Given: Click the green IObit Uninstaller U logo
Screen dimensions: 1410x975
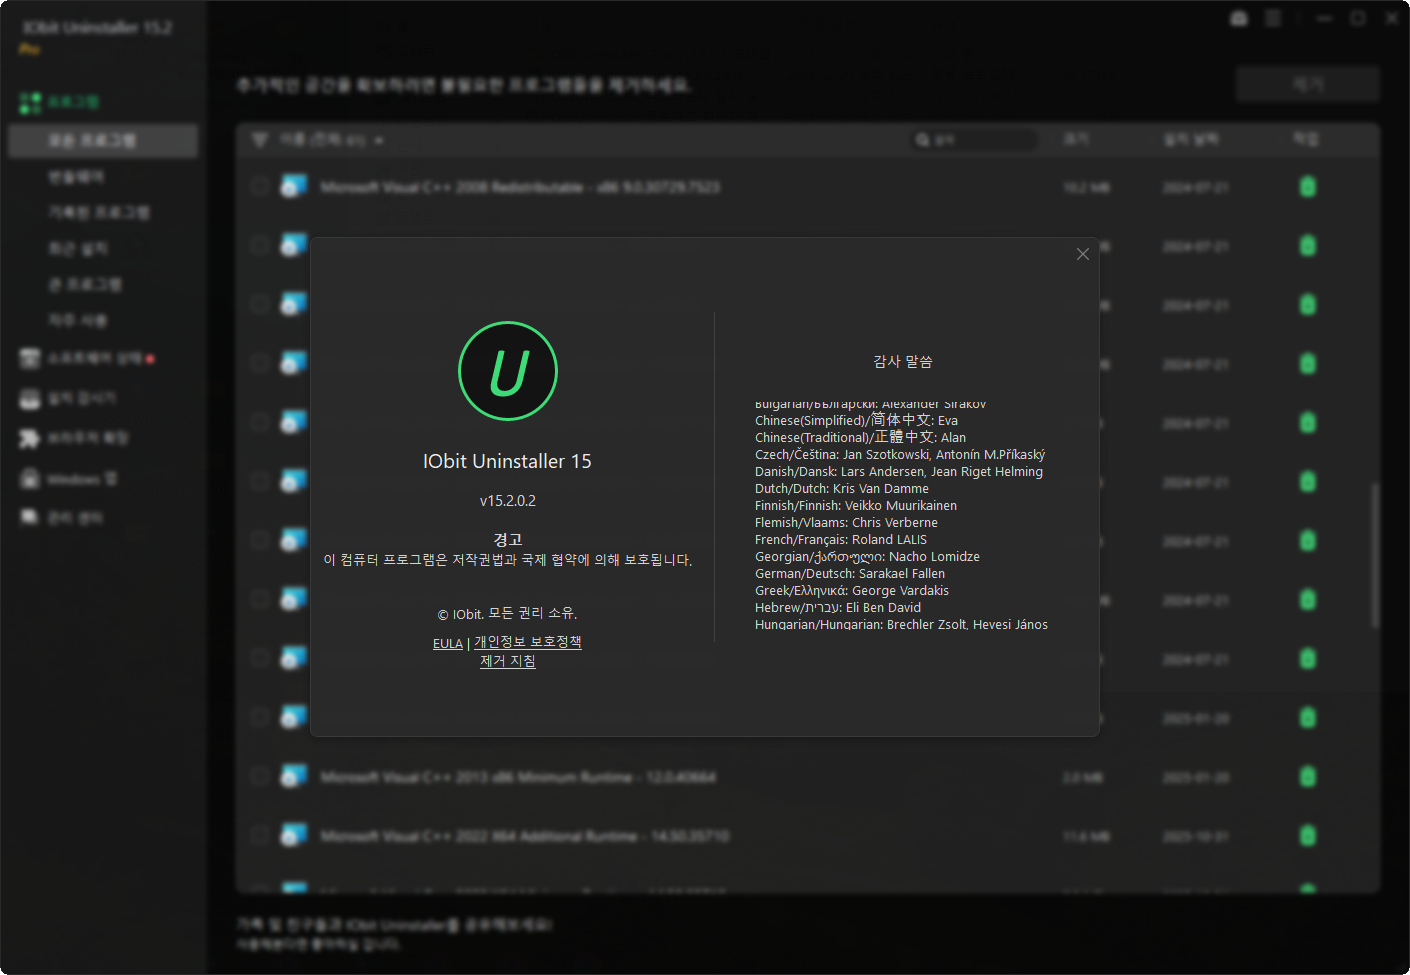Looking at the screenshot, I should coord(508,371).
